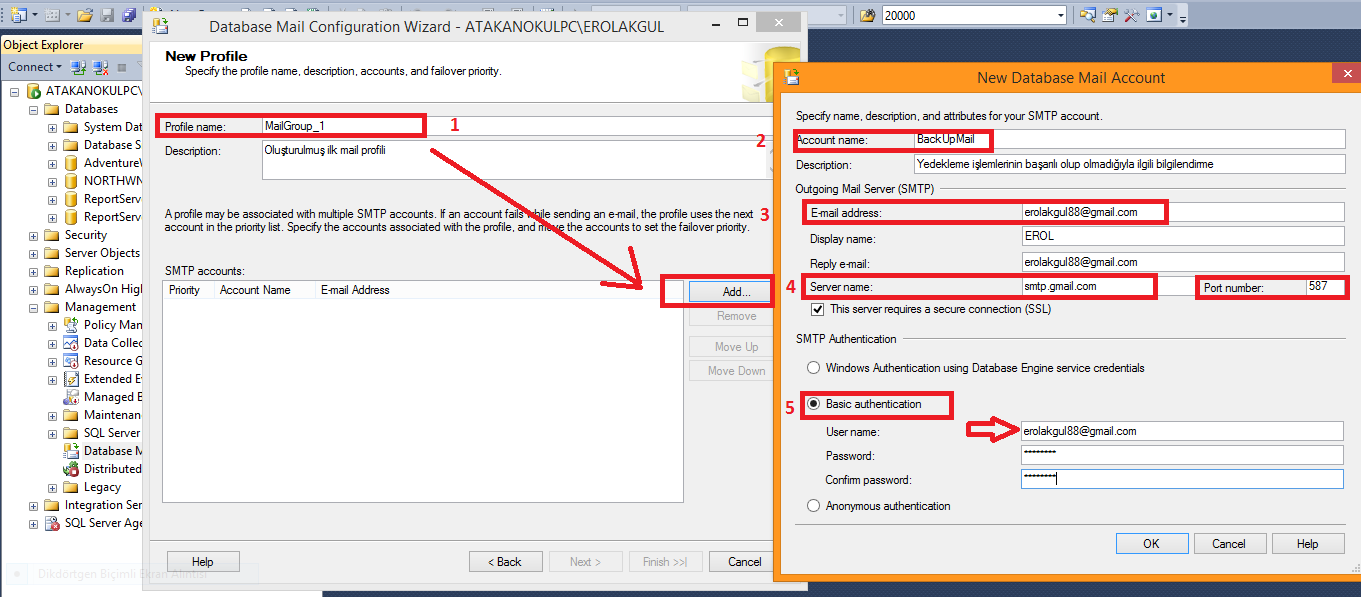
Task: Open the 20000 combo box dropdown
Action: click(x=1060, y=15)
